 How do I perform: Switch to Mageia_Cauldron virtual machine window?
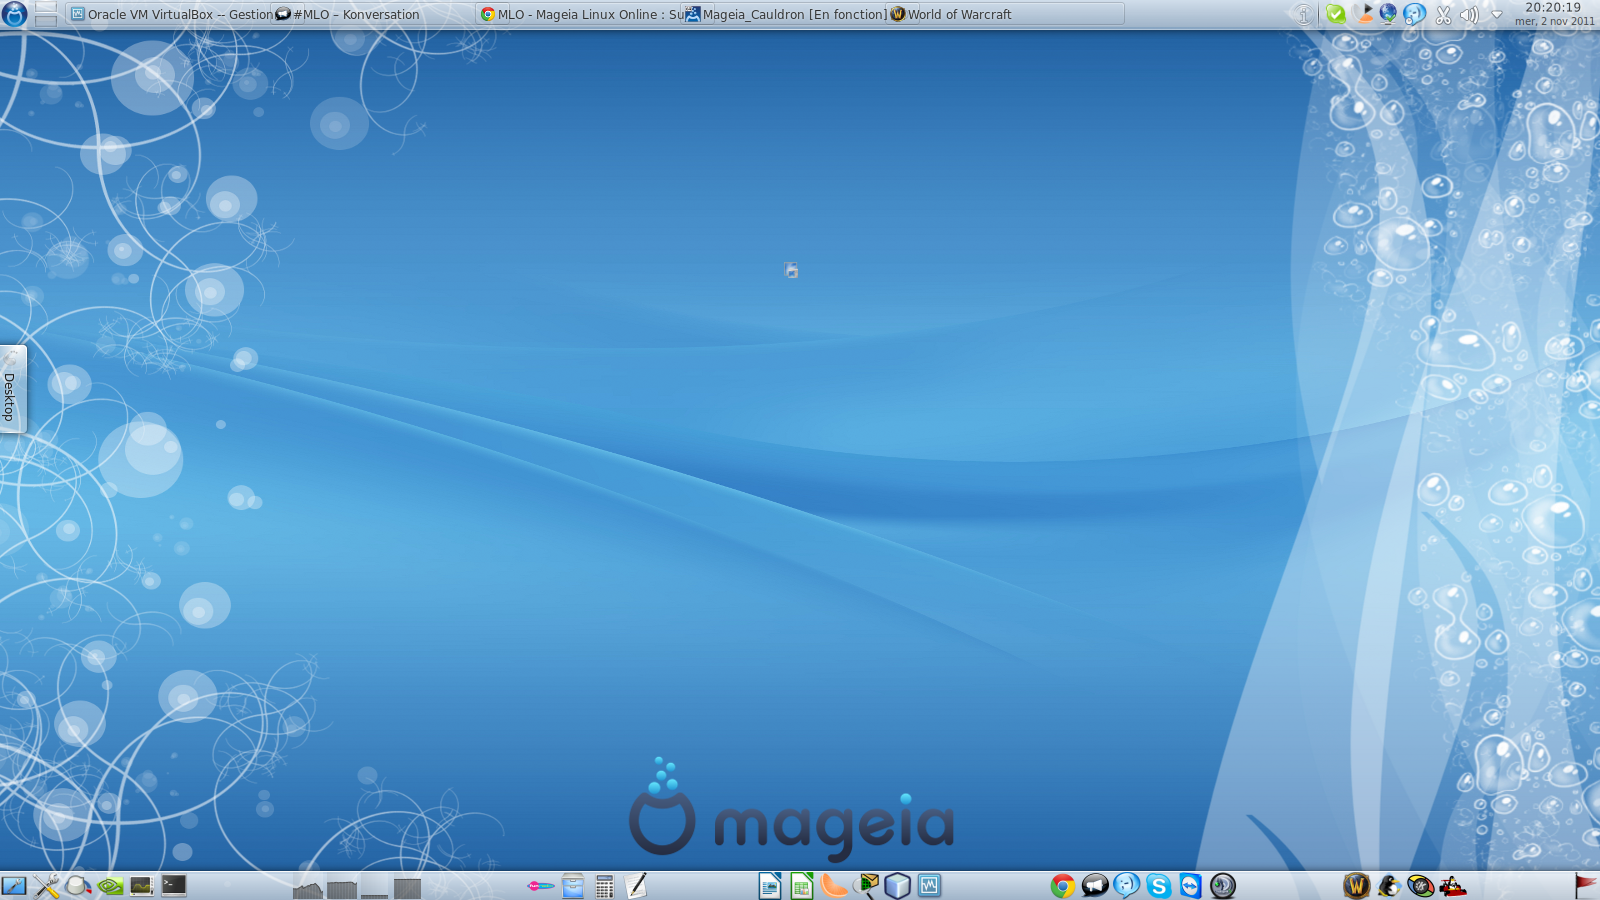(x=785, y=14)
